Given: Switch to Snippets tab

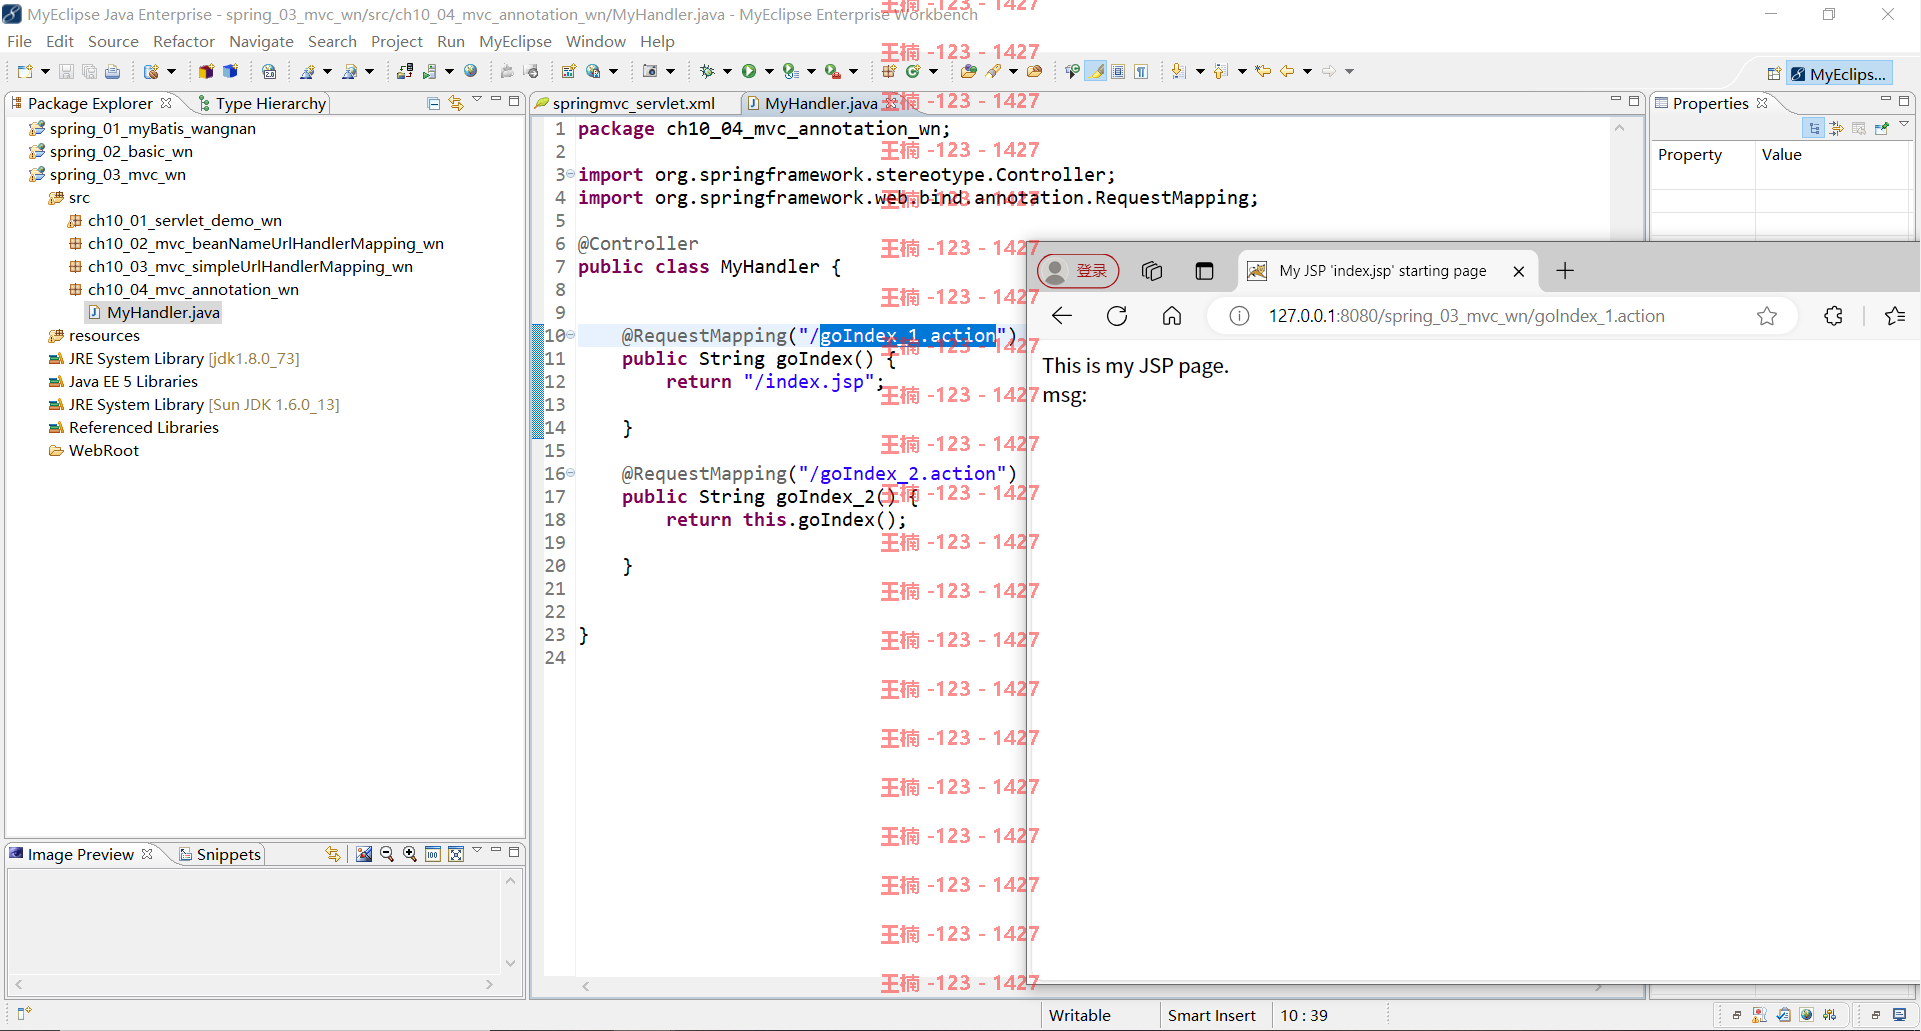Looking at the screenshot, I should coord(220,854).
